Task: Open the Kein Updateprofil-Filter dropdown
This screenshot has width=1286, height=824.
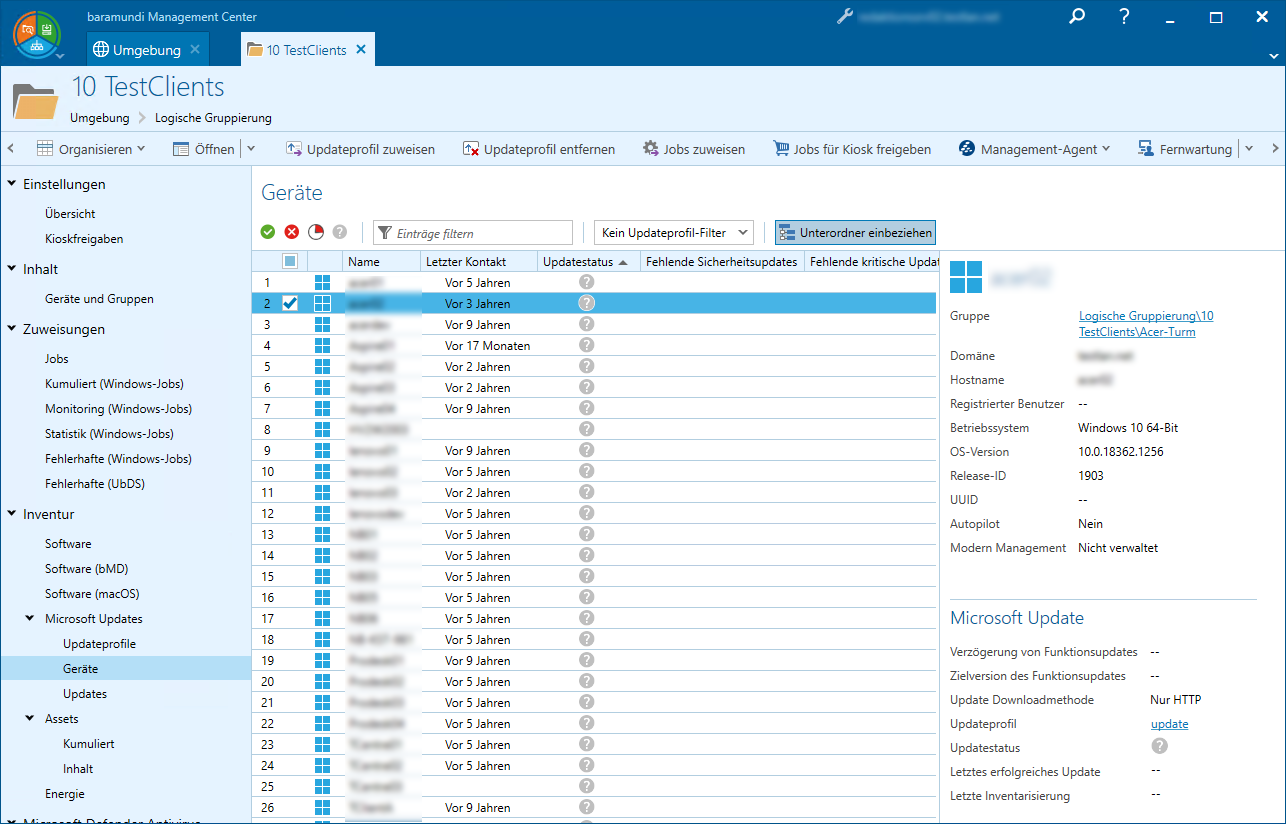Action: pyautogui.click(x=673, y=233)
